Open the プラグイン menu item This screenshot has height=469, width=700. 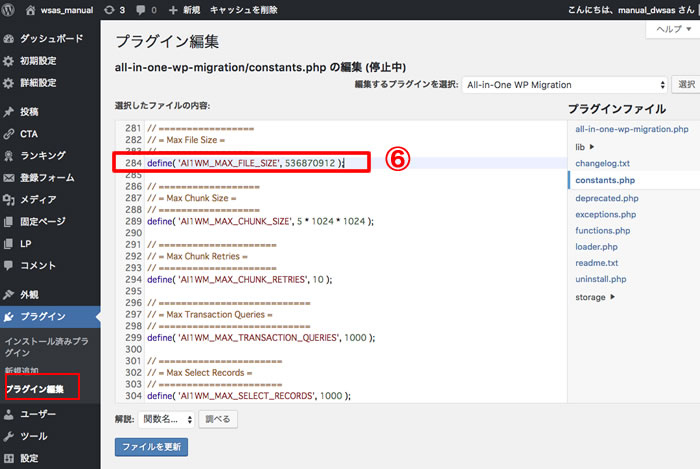point(50,317)
